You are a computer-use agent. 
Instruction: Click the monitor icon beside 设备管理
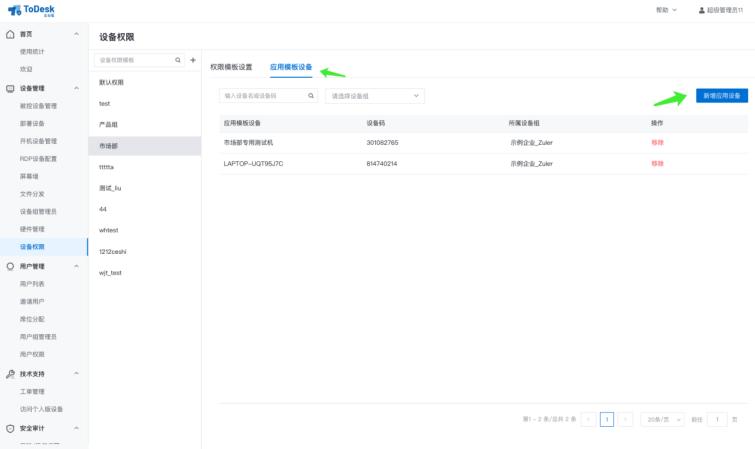click(x=10, y=88)
